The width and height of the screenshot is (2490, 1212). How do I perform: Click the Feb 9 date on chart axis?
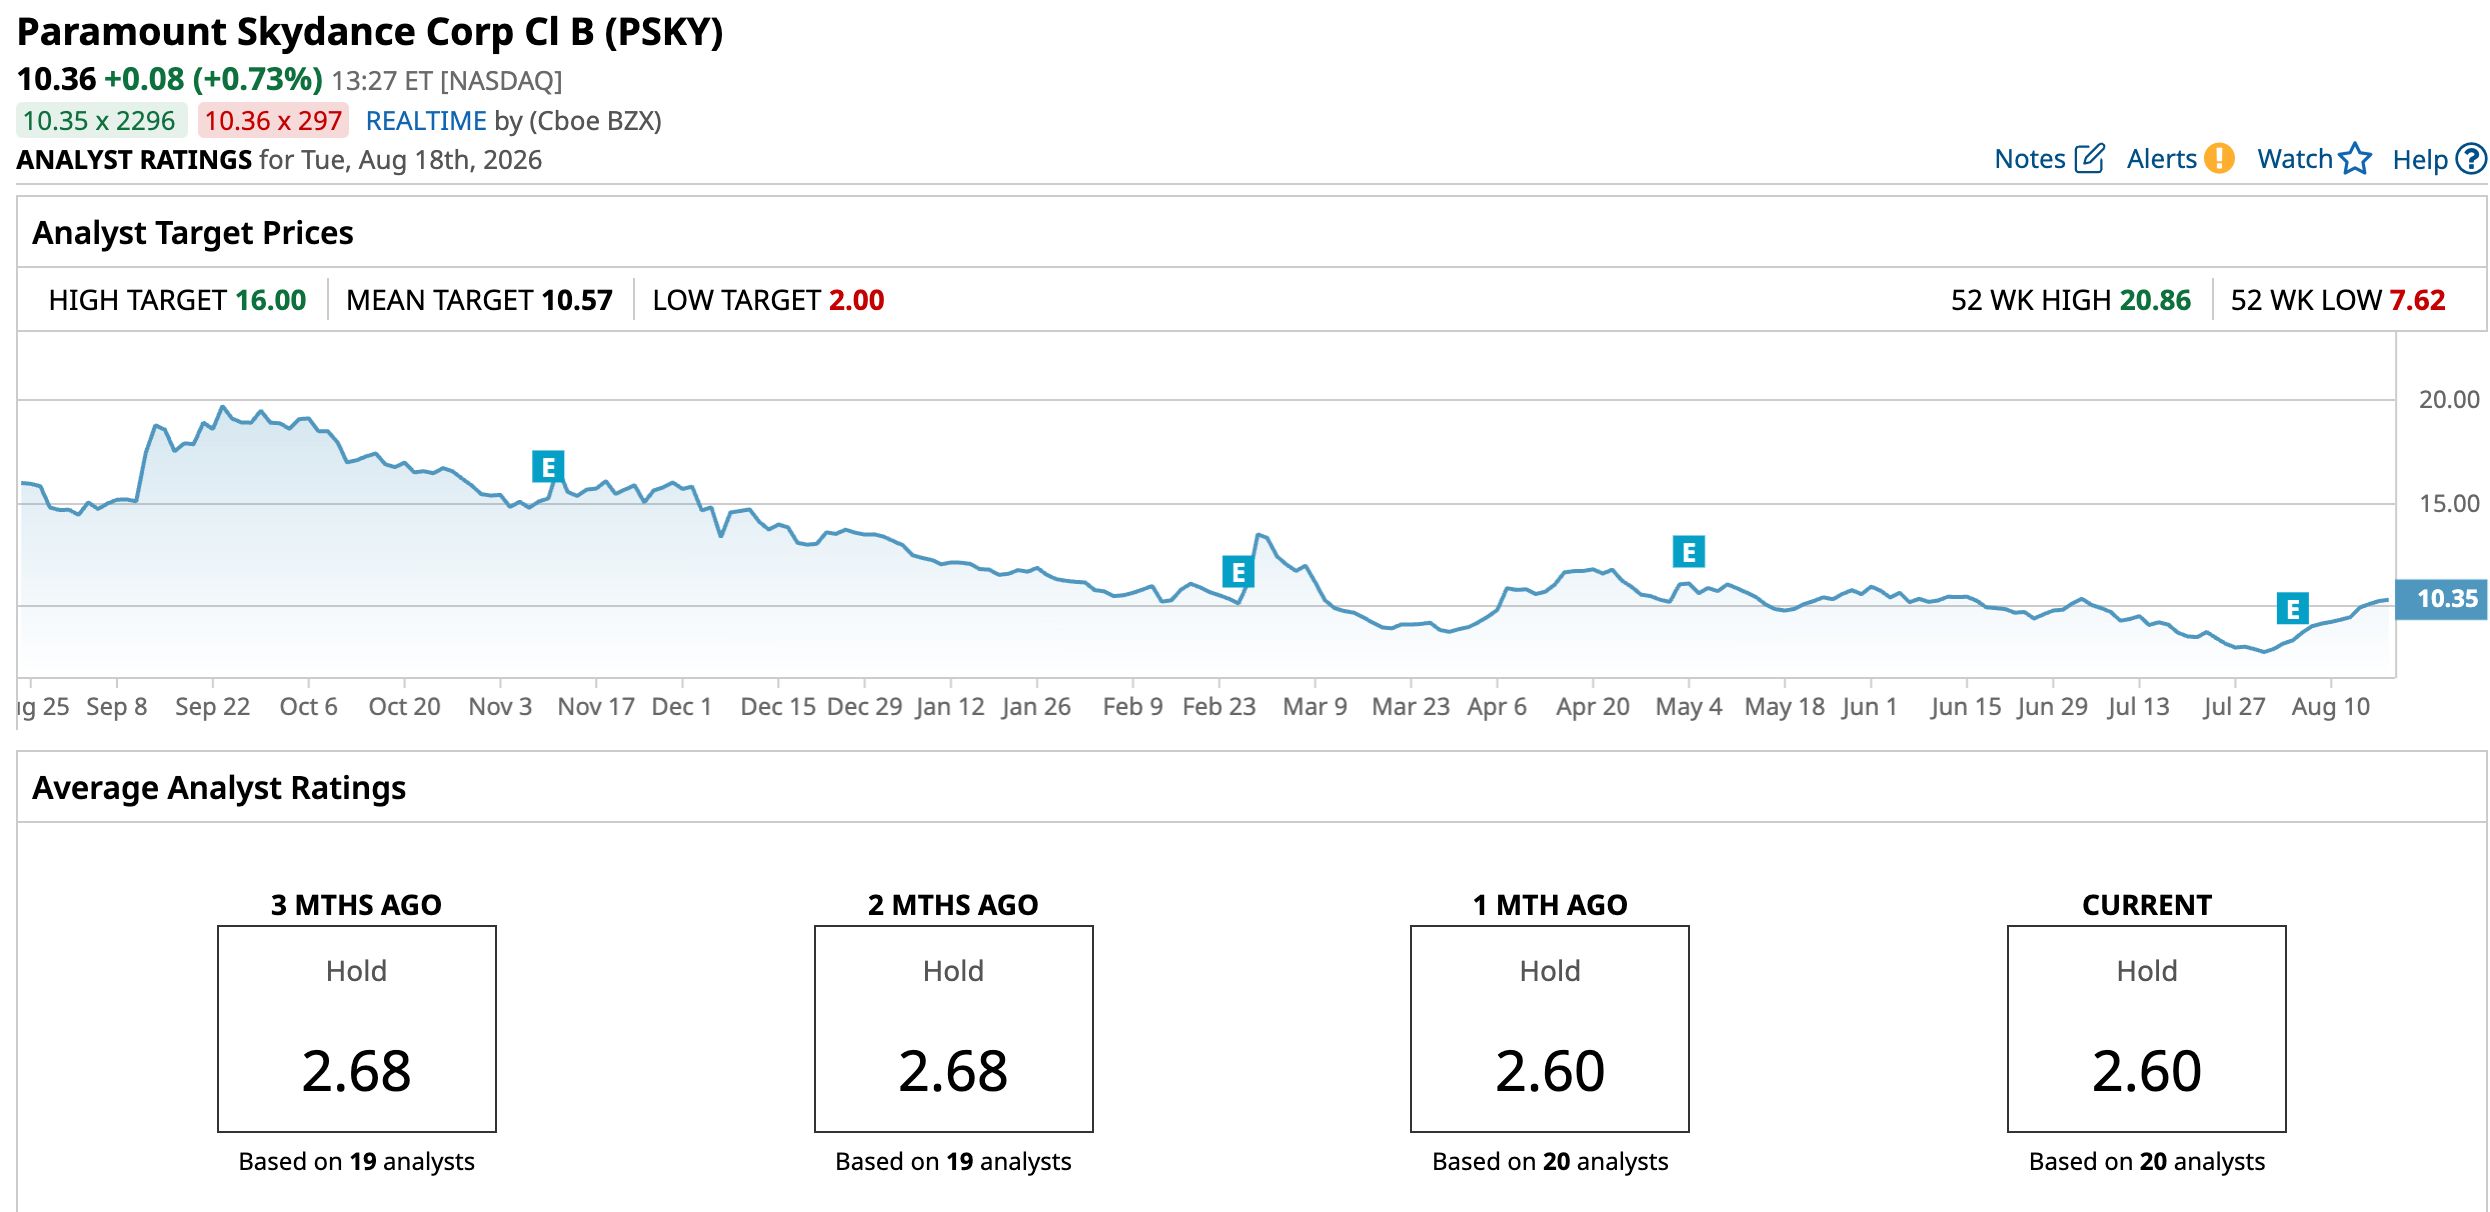coord(1132,707)
